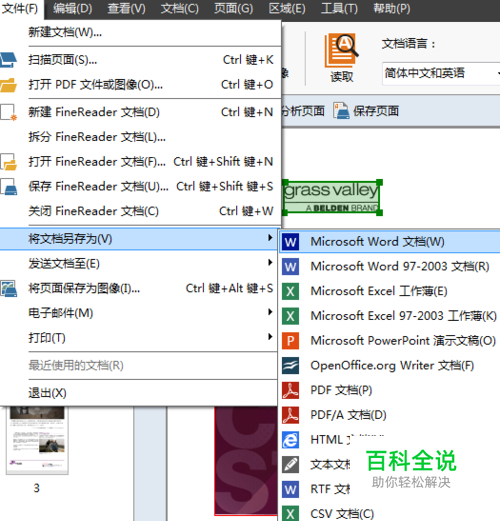Click the 读取 (Read) toolbar icon
The image size is (500, 521).
coord(341,50)
